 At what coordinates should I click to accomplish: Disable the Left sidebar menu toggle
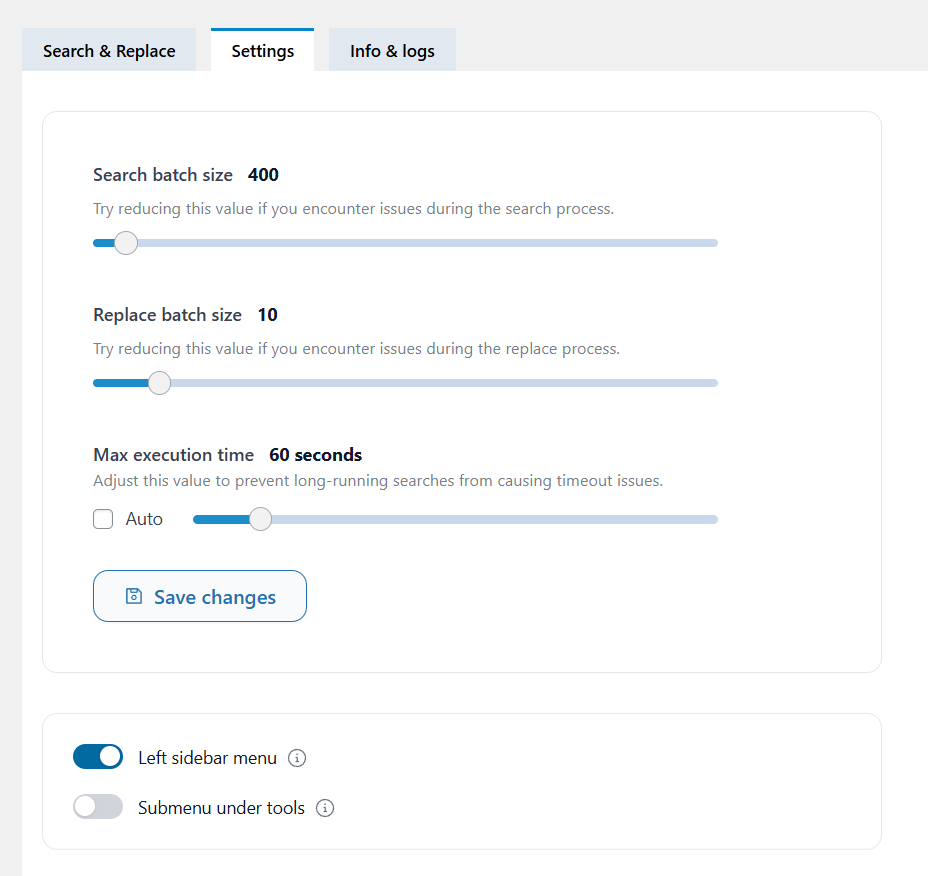(x=97, y=756)
